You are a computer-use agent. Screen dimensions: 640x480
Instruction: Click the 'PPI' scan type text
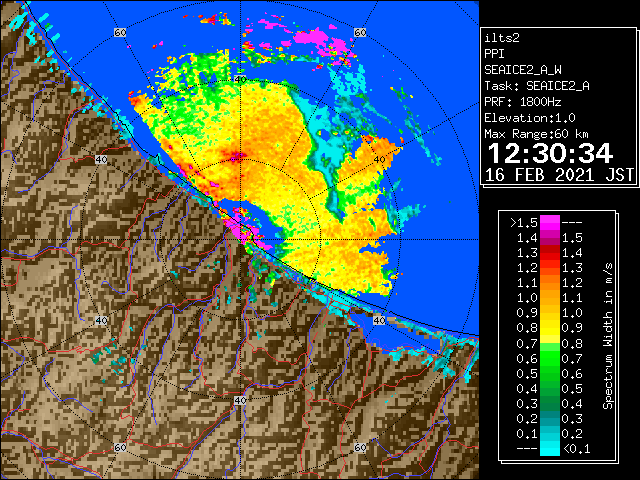pos(494,54)
